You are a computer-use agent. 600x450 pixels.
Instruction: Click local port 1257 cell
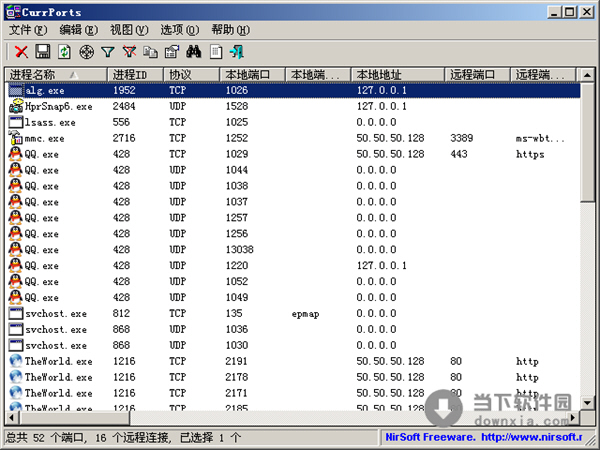pyautogui.click(x=236, y=218)
